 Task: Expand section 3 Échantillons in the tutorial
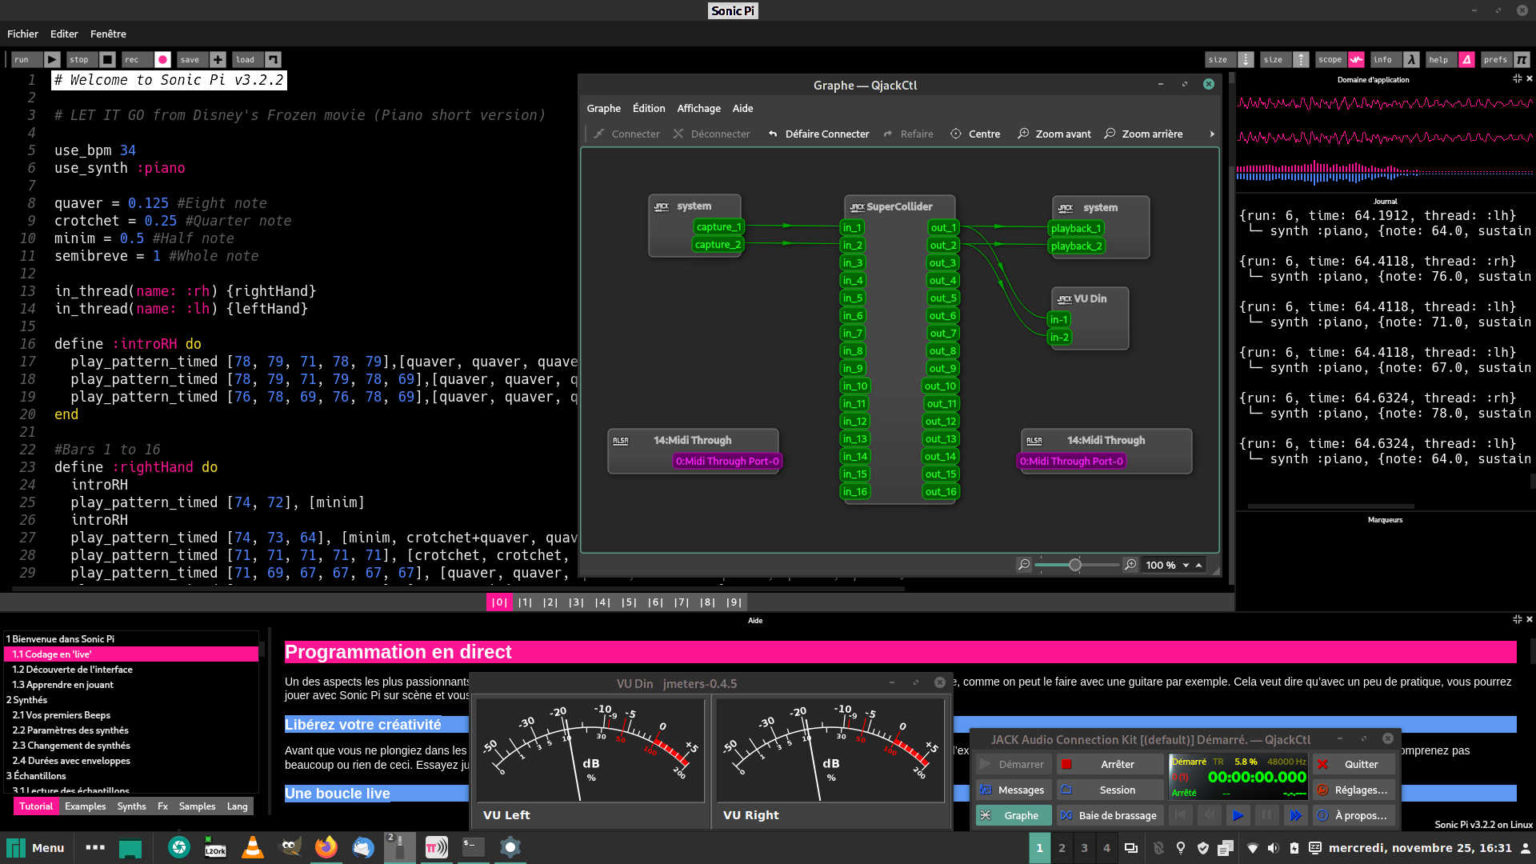[x=36, y=775]
